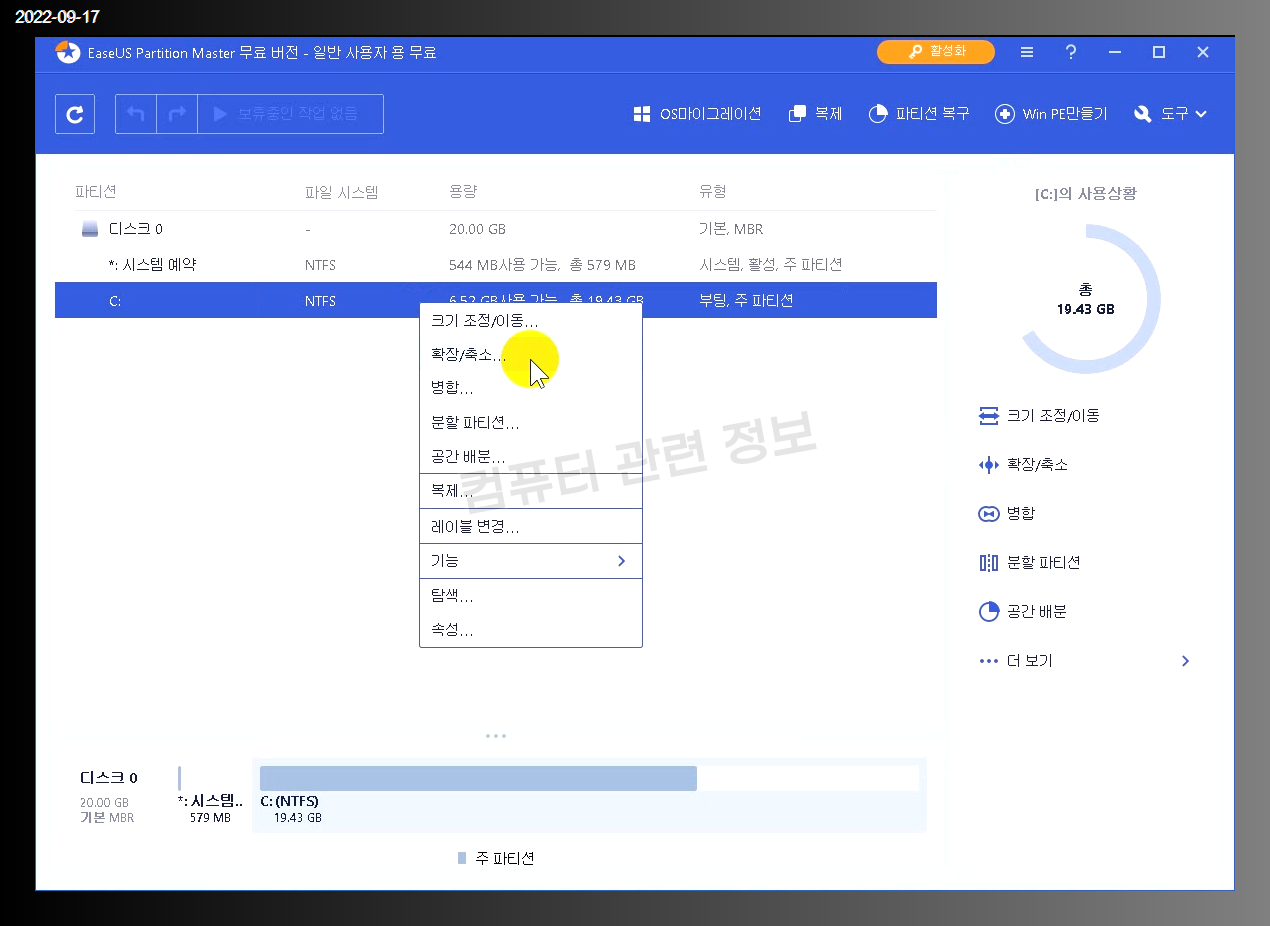Expand the 도구 tools dropdown
Screen dimensions: 1270x926
pos(1171,114)
